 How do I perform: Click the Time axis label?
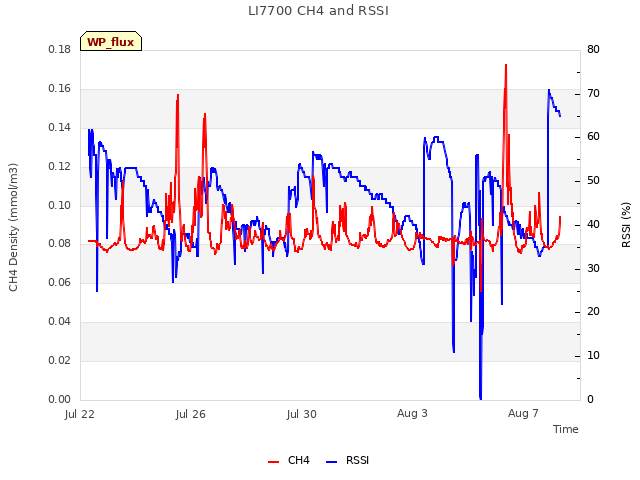(565, 429)
